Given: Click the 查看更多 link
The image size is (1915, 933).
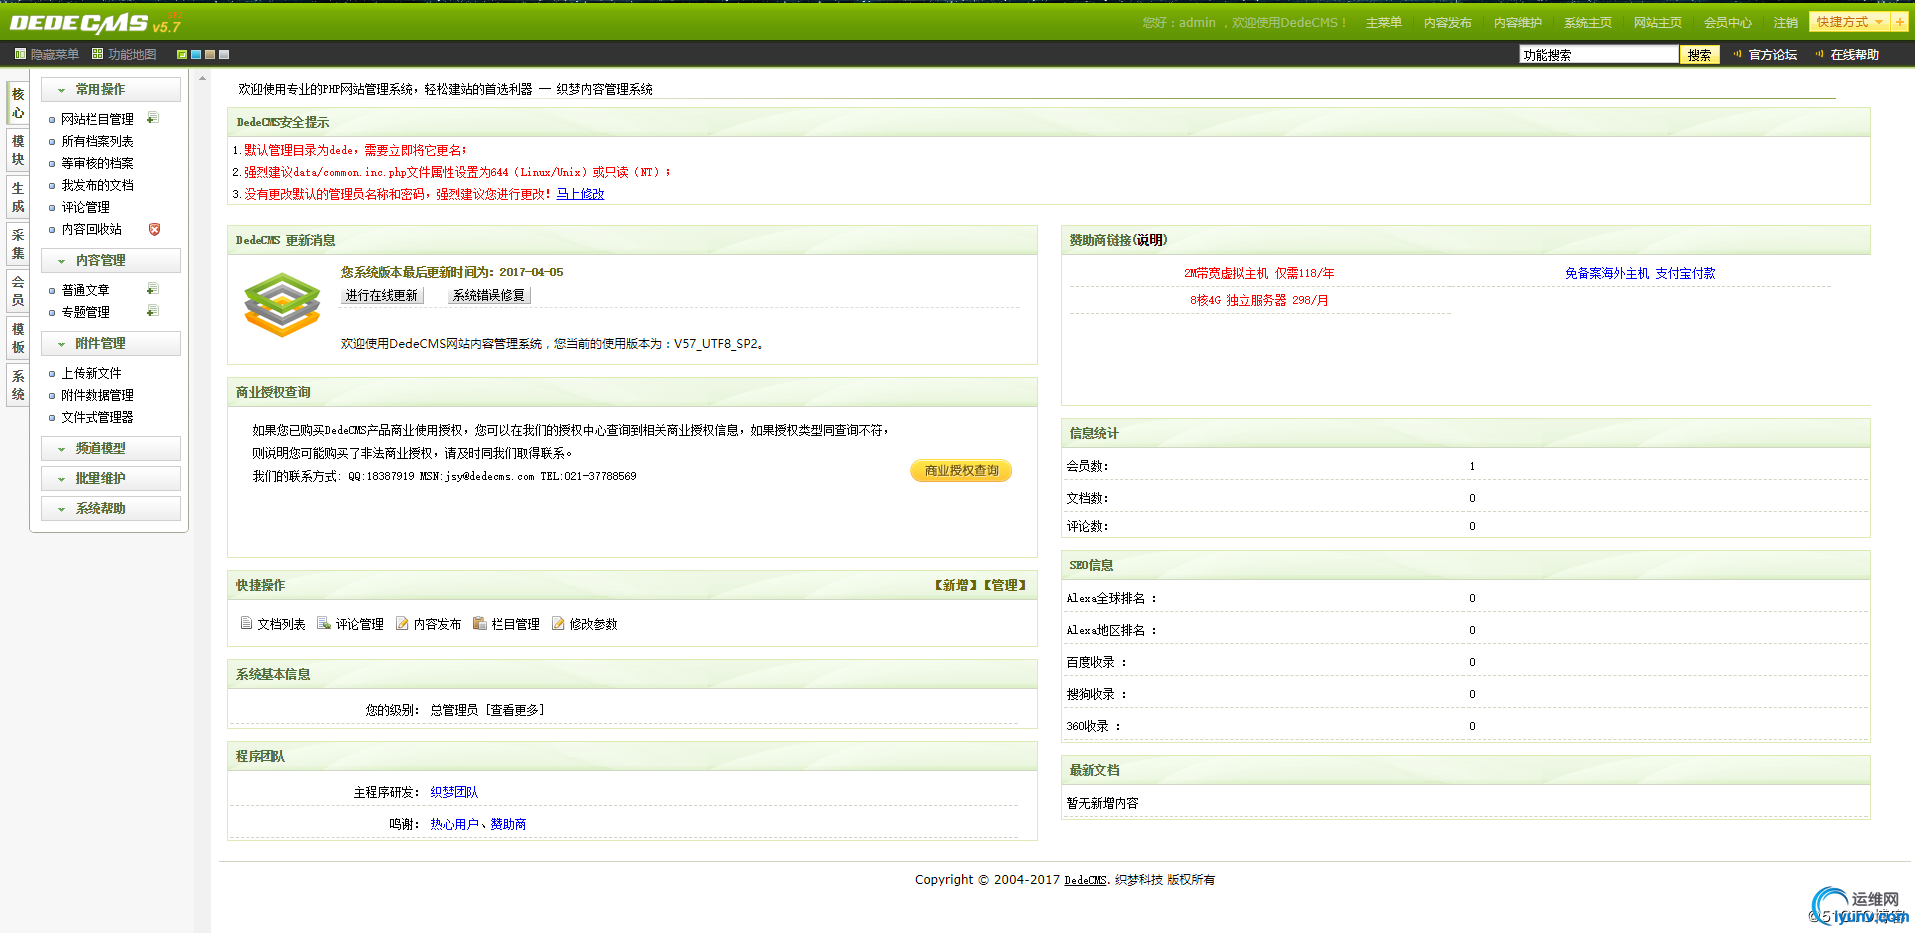Looking at the screenshot, I should click(x=515, y=710).
